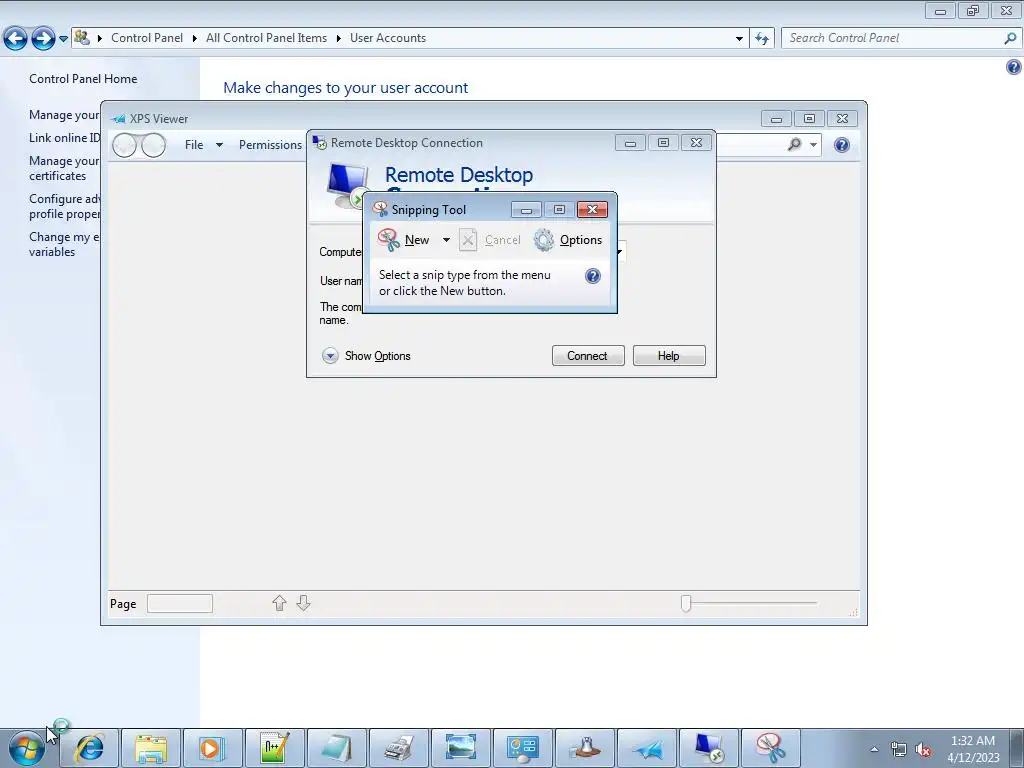Click the Page number field in XPS Viewer
Image resolution: width=1024 pixels, height=768 pixels.
180,603
